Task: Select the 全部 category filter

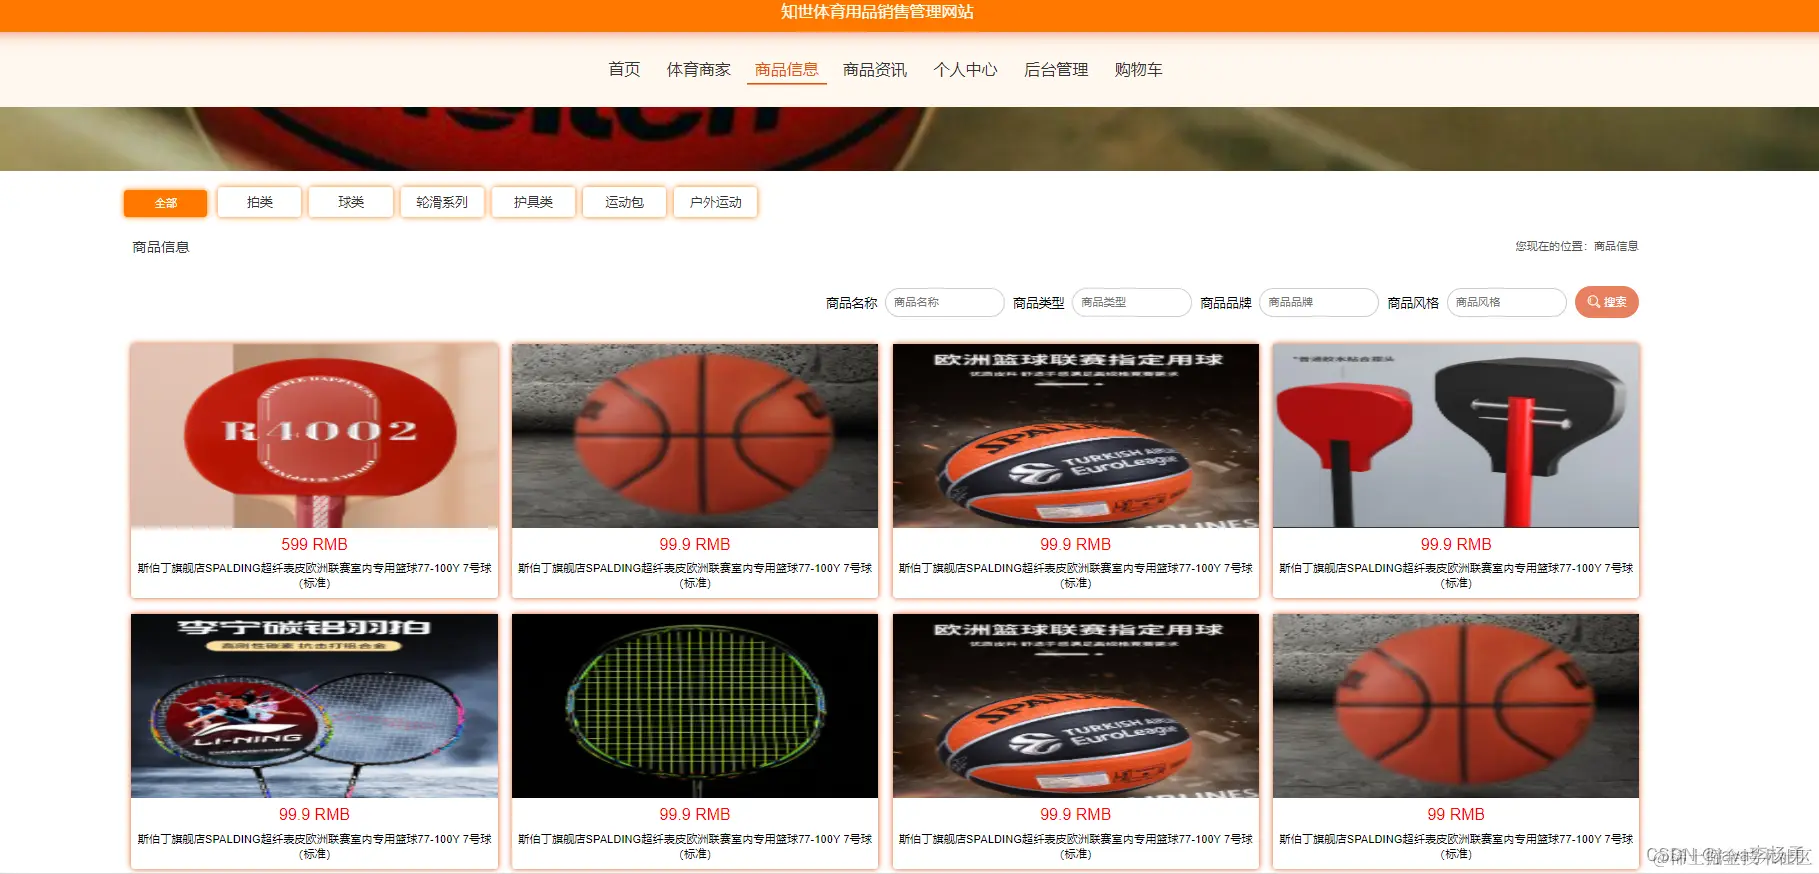Action: [166, 203]
